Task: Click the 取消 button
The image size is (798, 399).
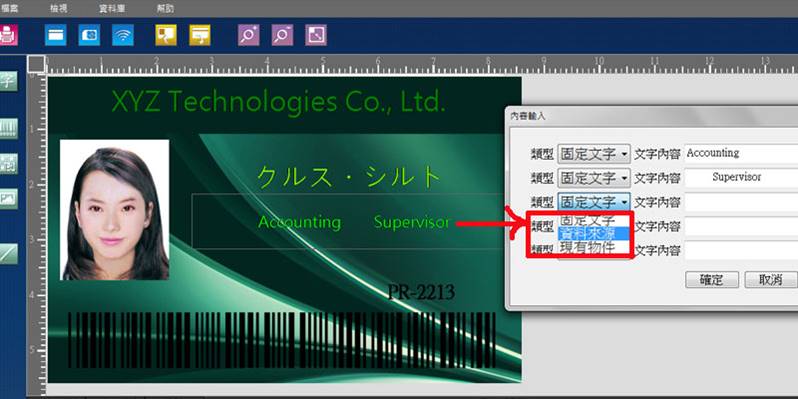Action: [771, 279]
